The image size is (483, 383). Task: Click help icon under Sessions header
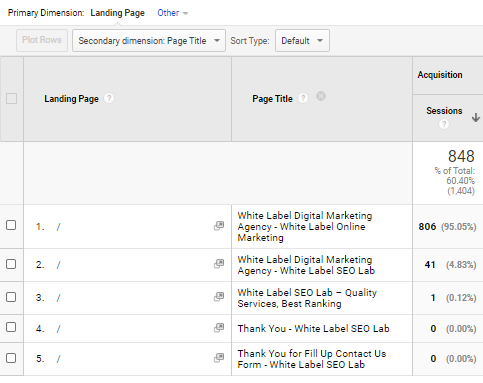(444, 124)
